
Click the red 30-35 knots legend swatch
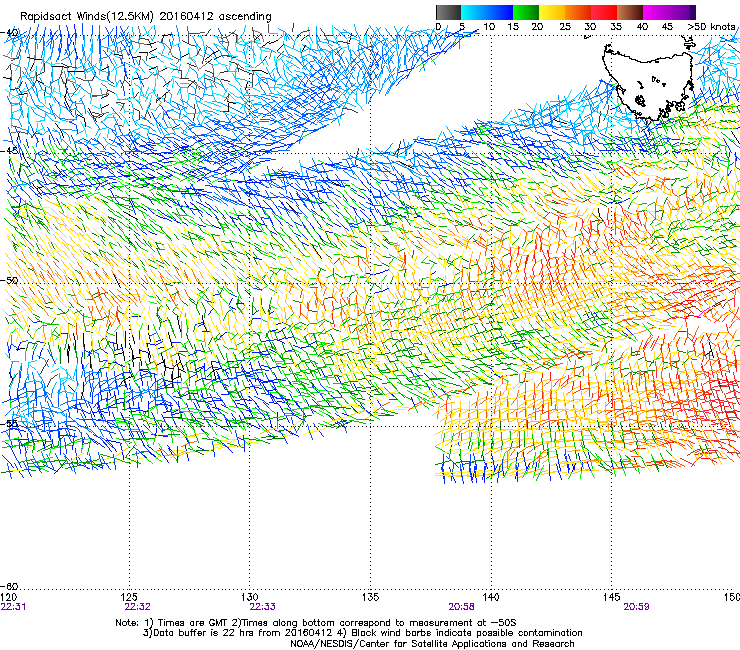click(604, 12)
